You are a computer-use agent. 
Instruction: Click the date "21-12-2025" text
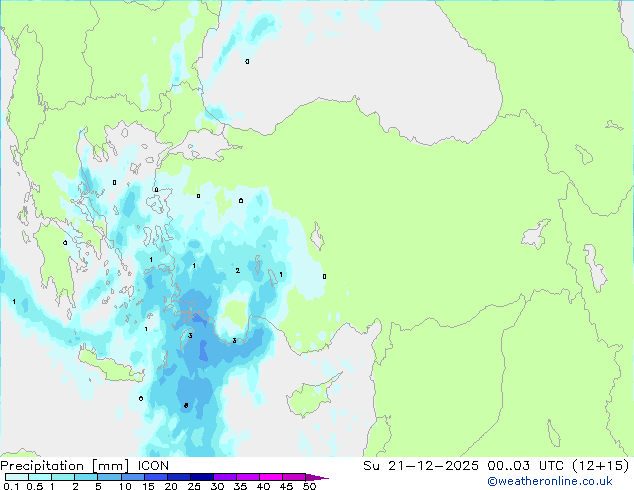[x=433, y=466]
